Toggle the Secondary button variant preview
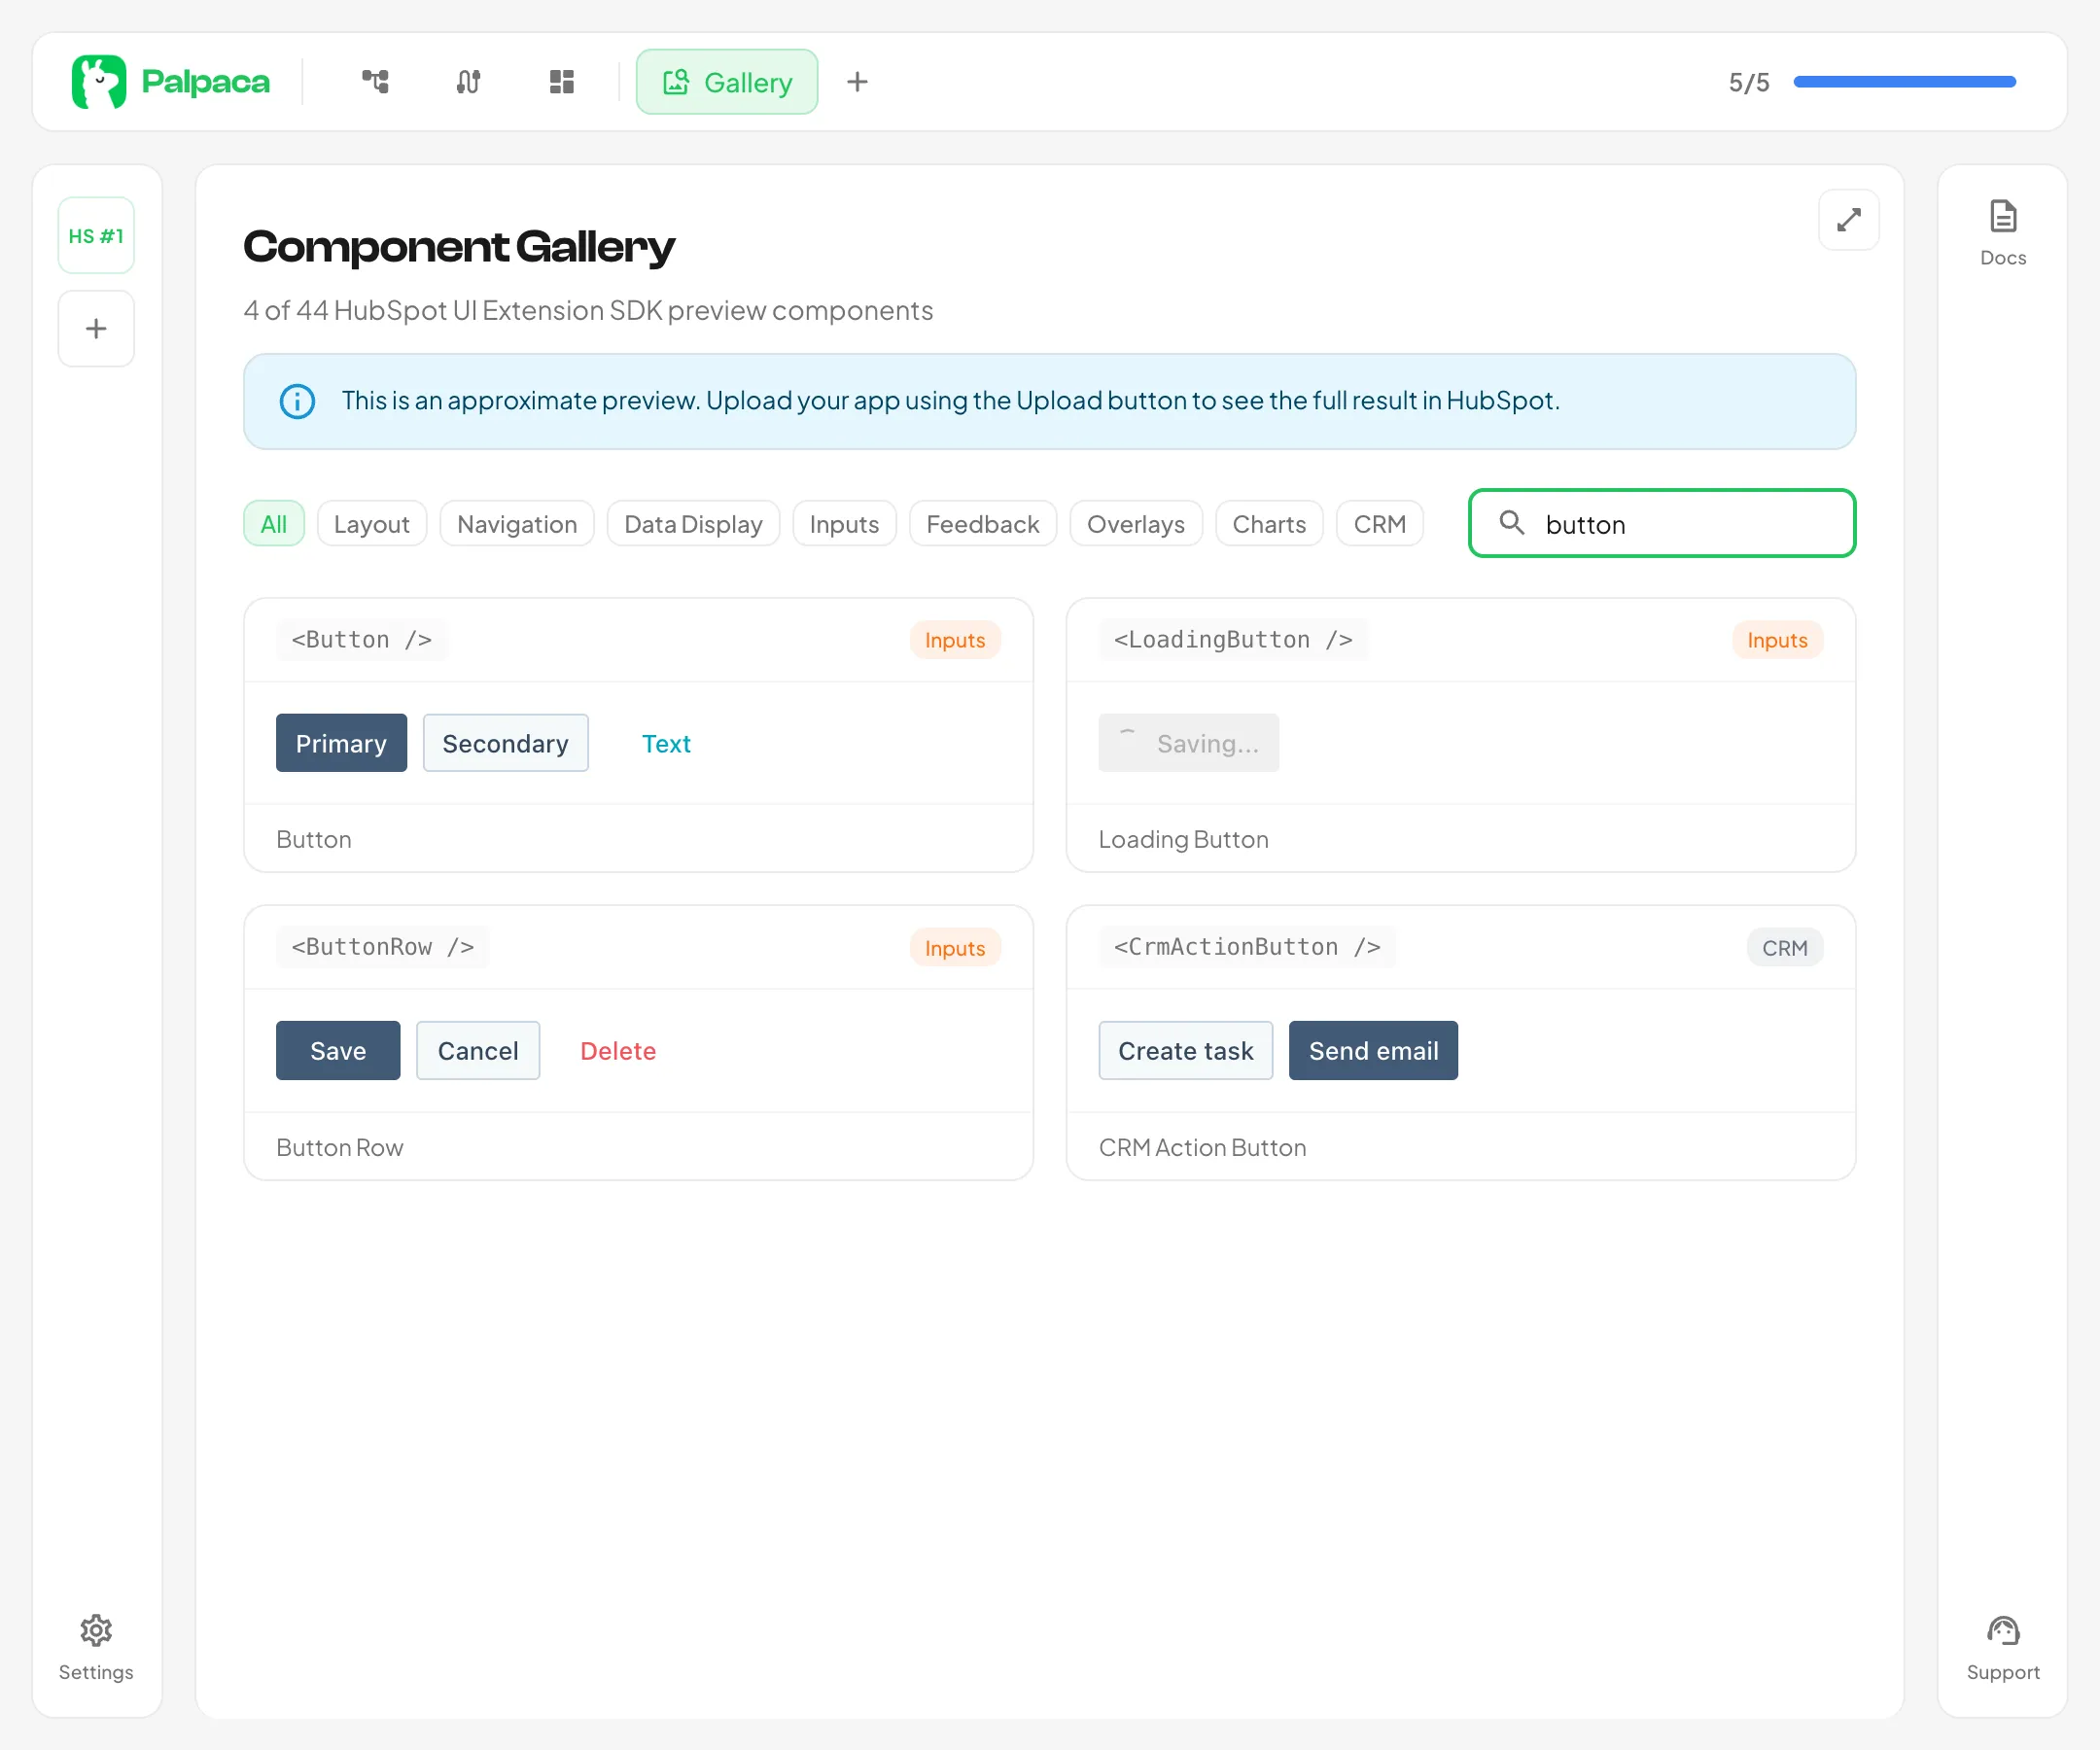The width and height of the screenshot is (2100, 1750). tap(505, 743)
